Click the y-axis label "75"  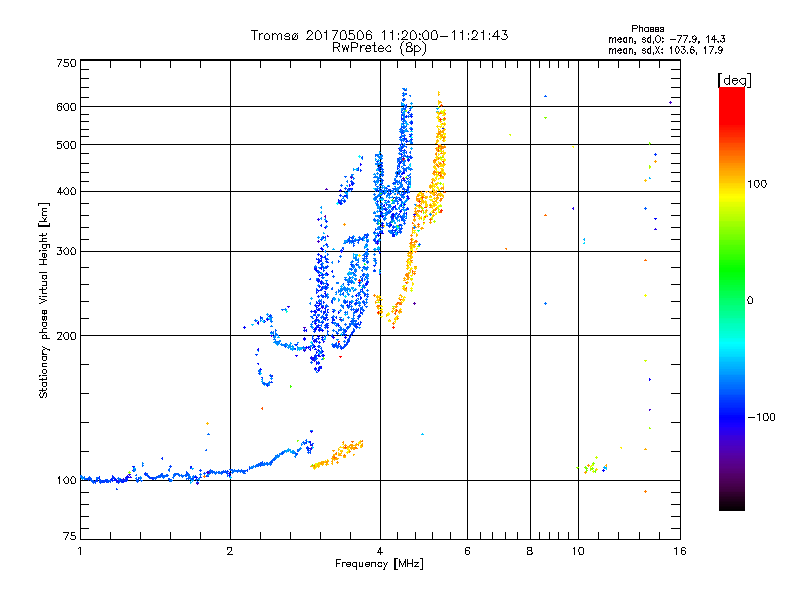[69, 536]
